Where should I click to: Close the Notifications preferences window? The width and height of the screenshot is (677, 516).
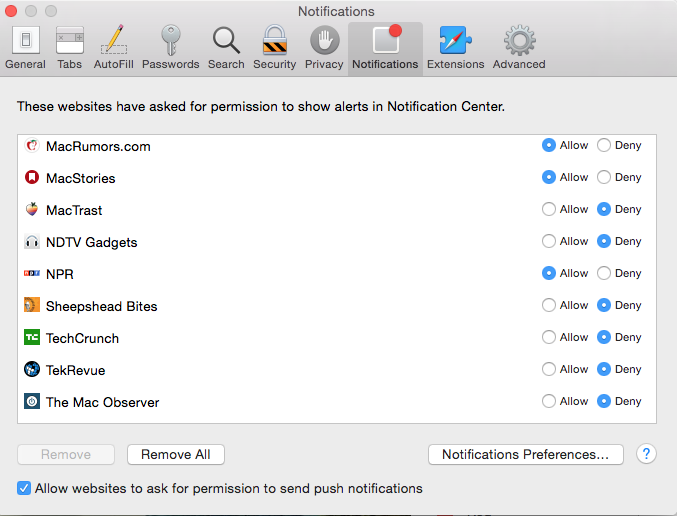pos(11,11)
